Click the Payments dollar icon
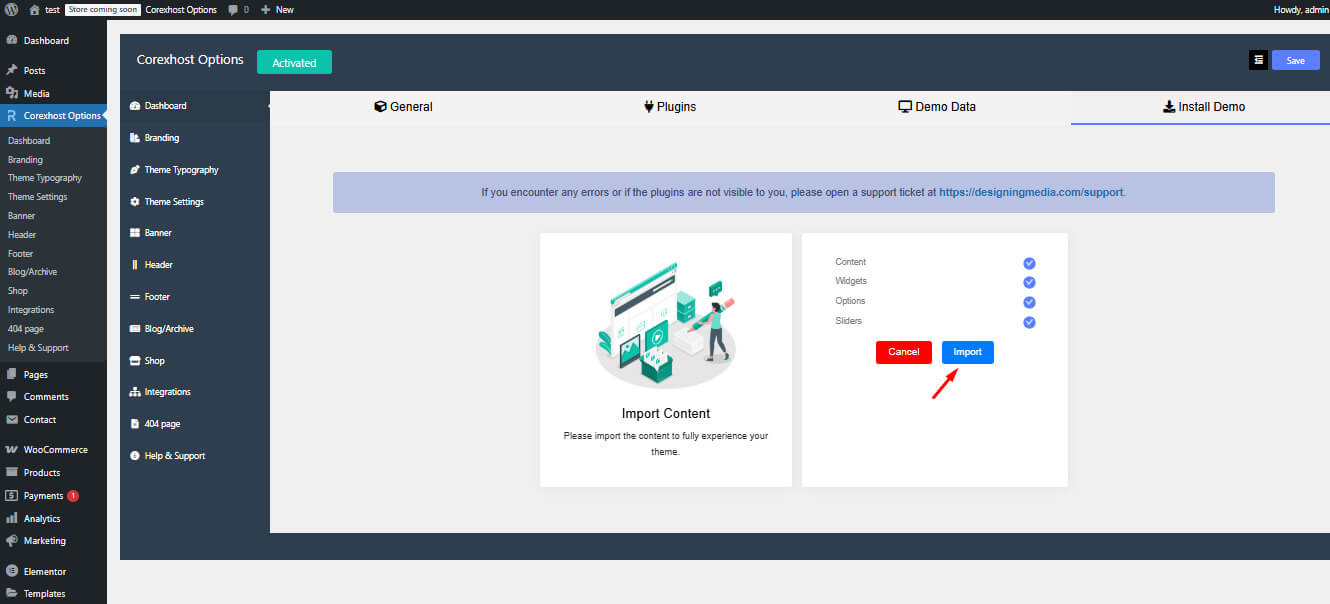Screen dimensions: 1330x604 12,495
